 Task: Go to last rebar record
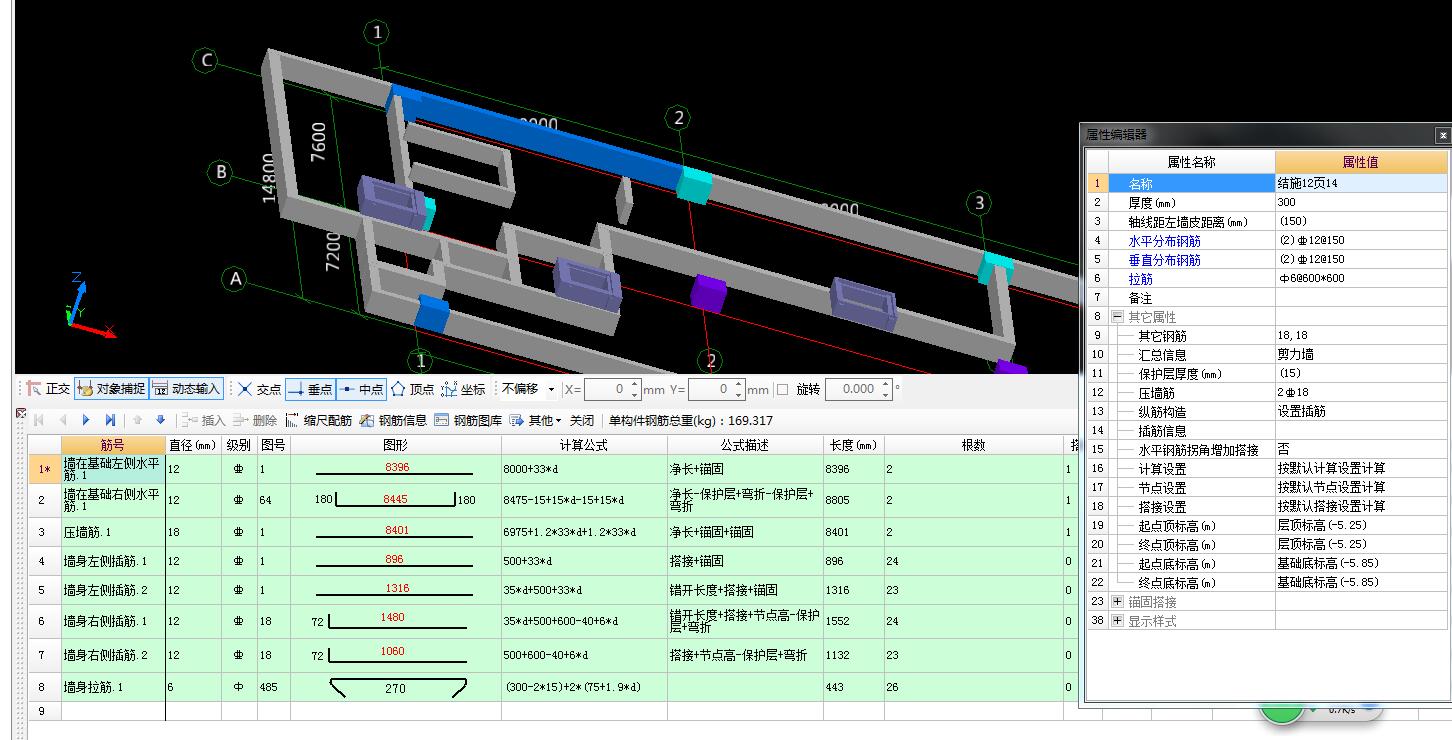[110, 420]
